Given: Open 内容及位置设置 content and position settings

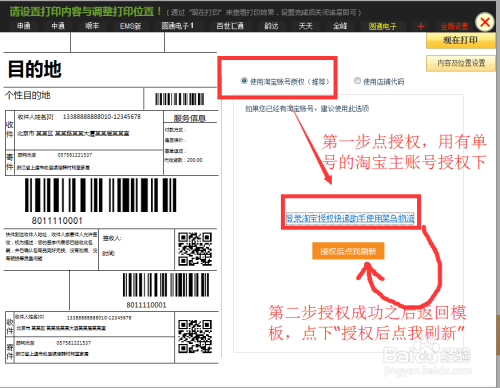Looking at the screenshot, I should [461, 63].
